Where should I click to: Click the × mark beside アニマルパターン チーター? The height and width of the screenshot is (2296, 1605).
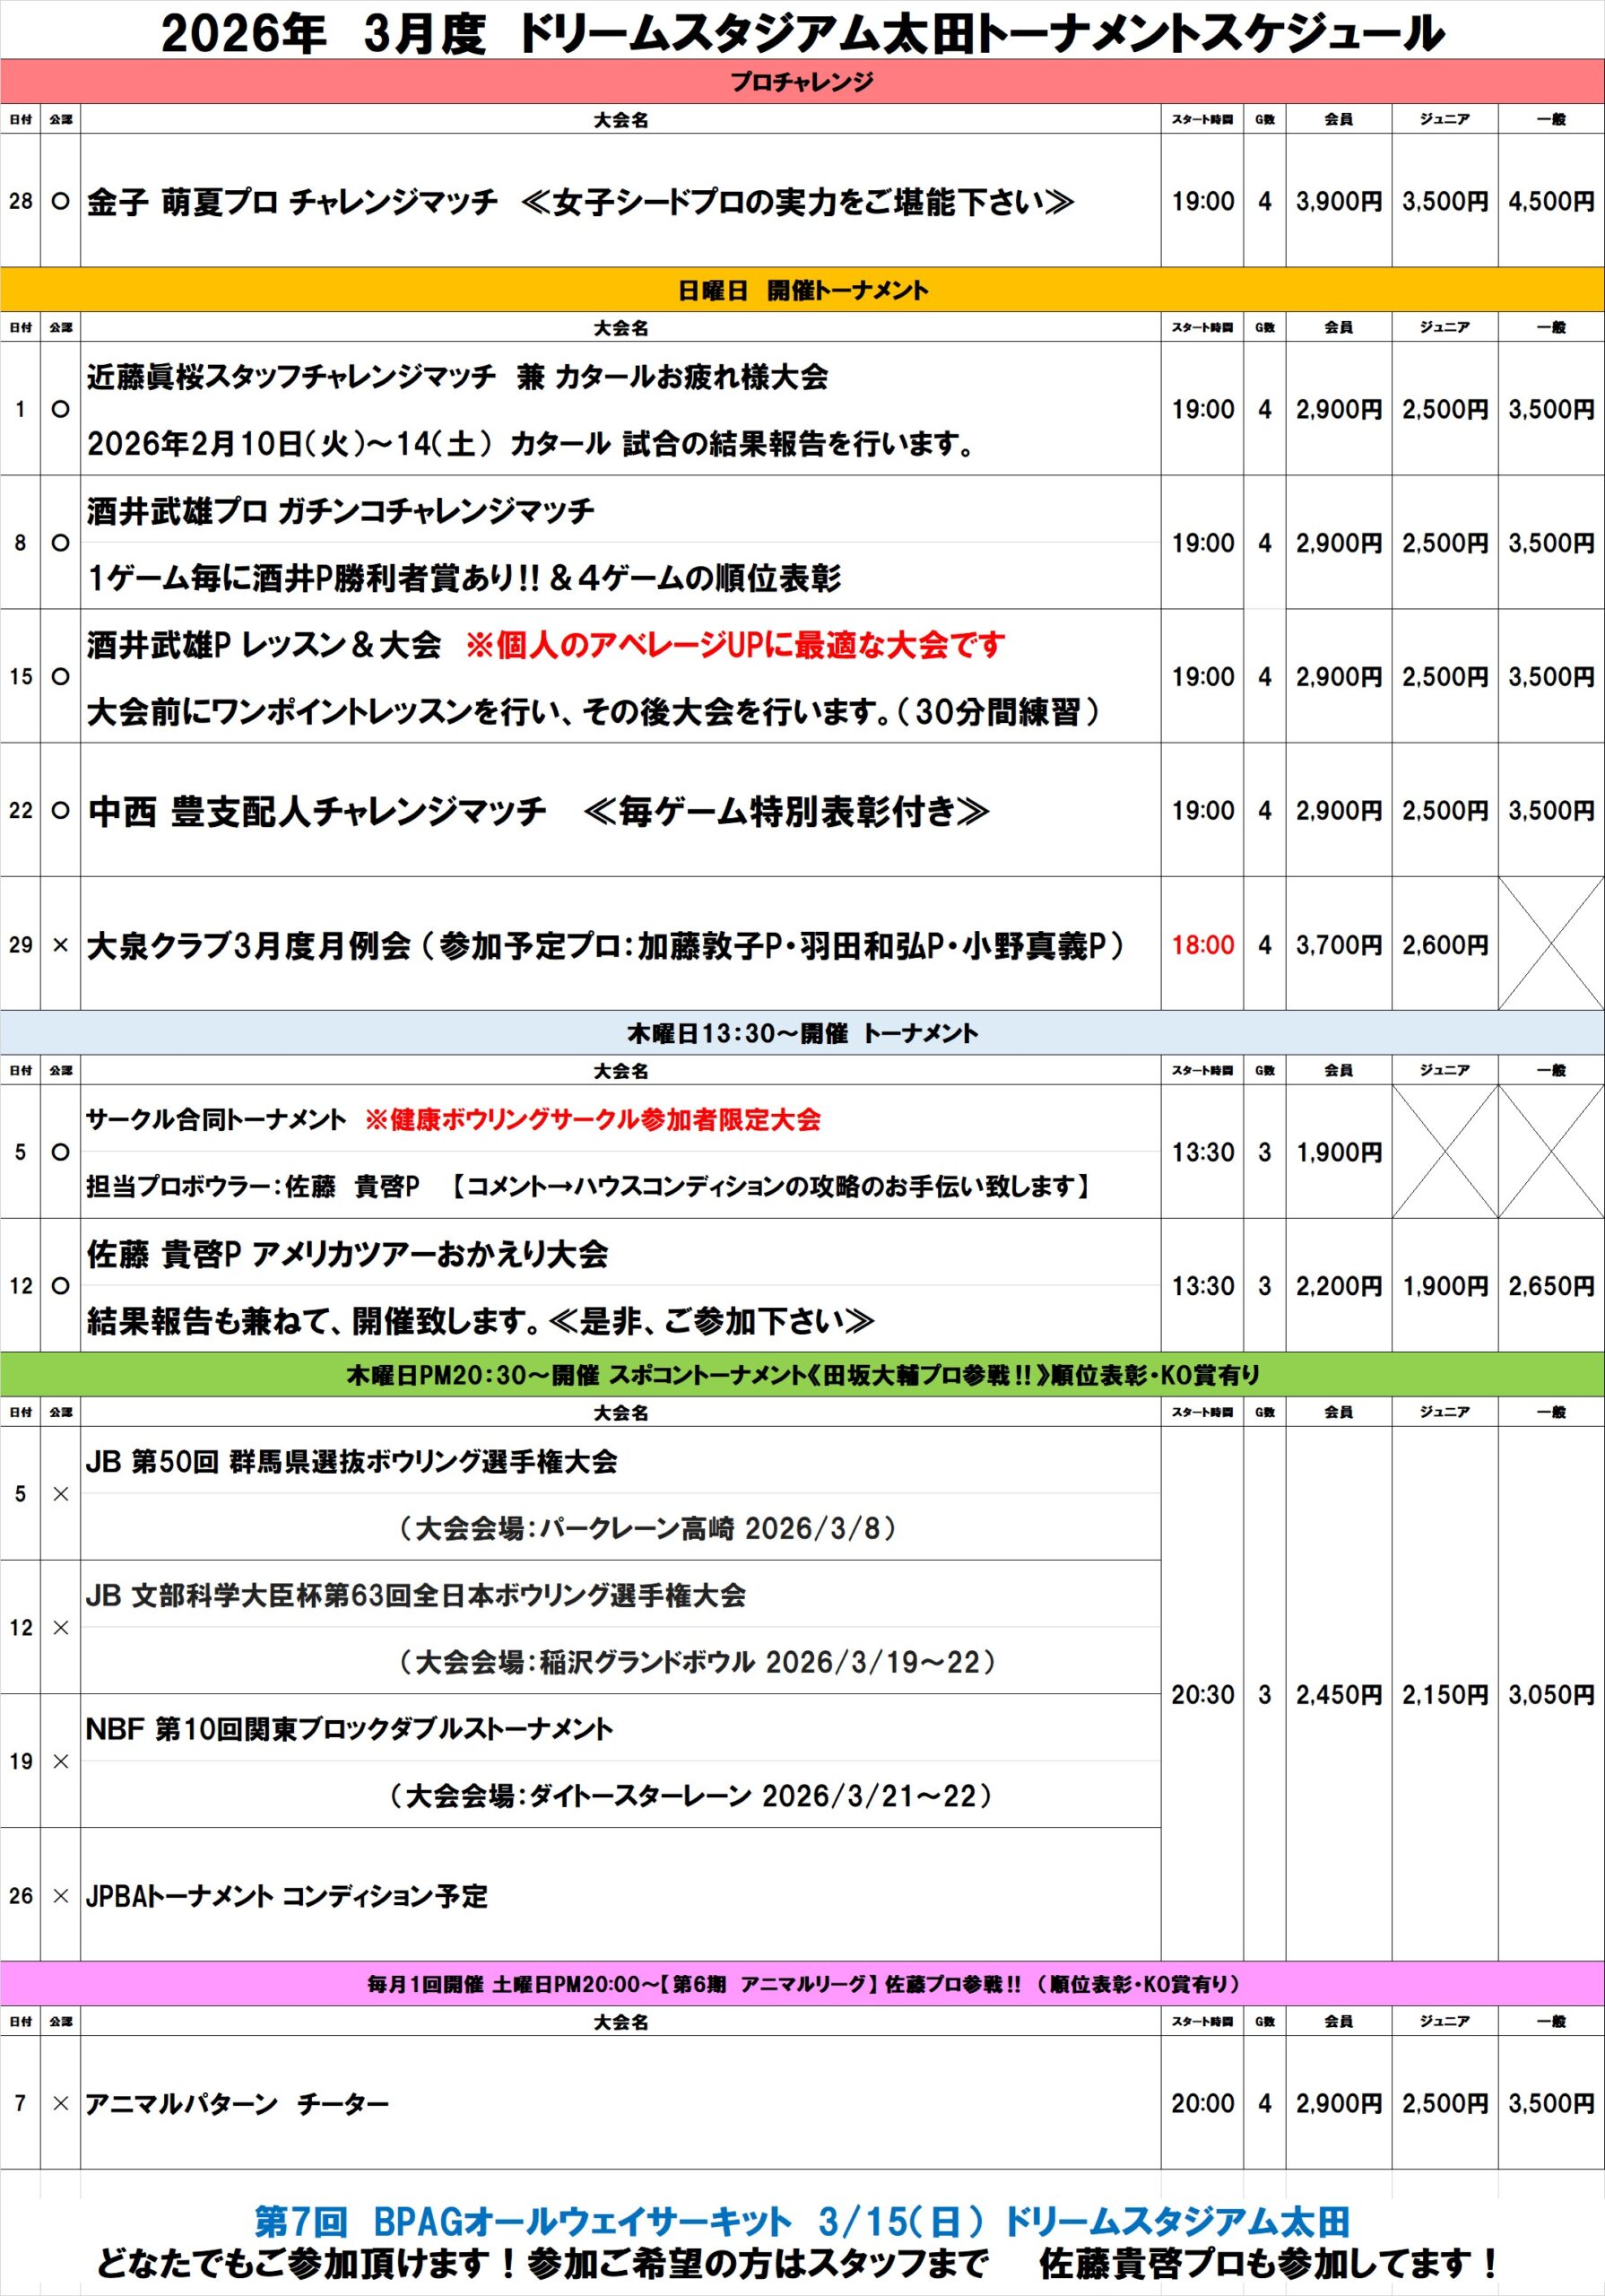pyautogui.click(x=60, y=2104)
